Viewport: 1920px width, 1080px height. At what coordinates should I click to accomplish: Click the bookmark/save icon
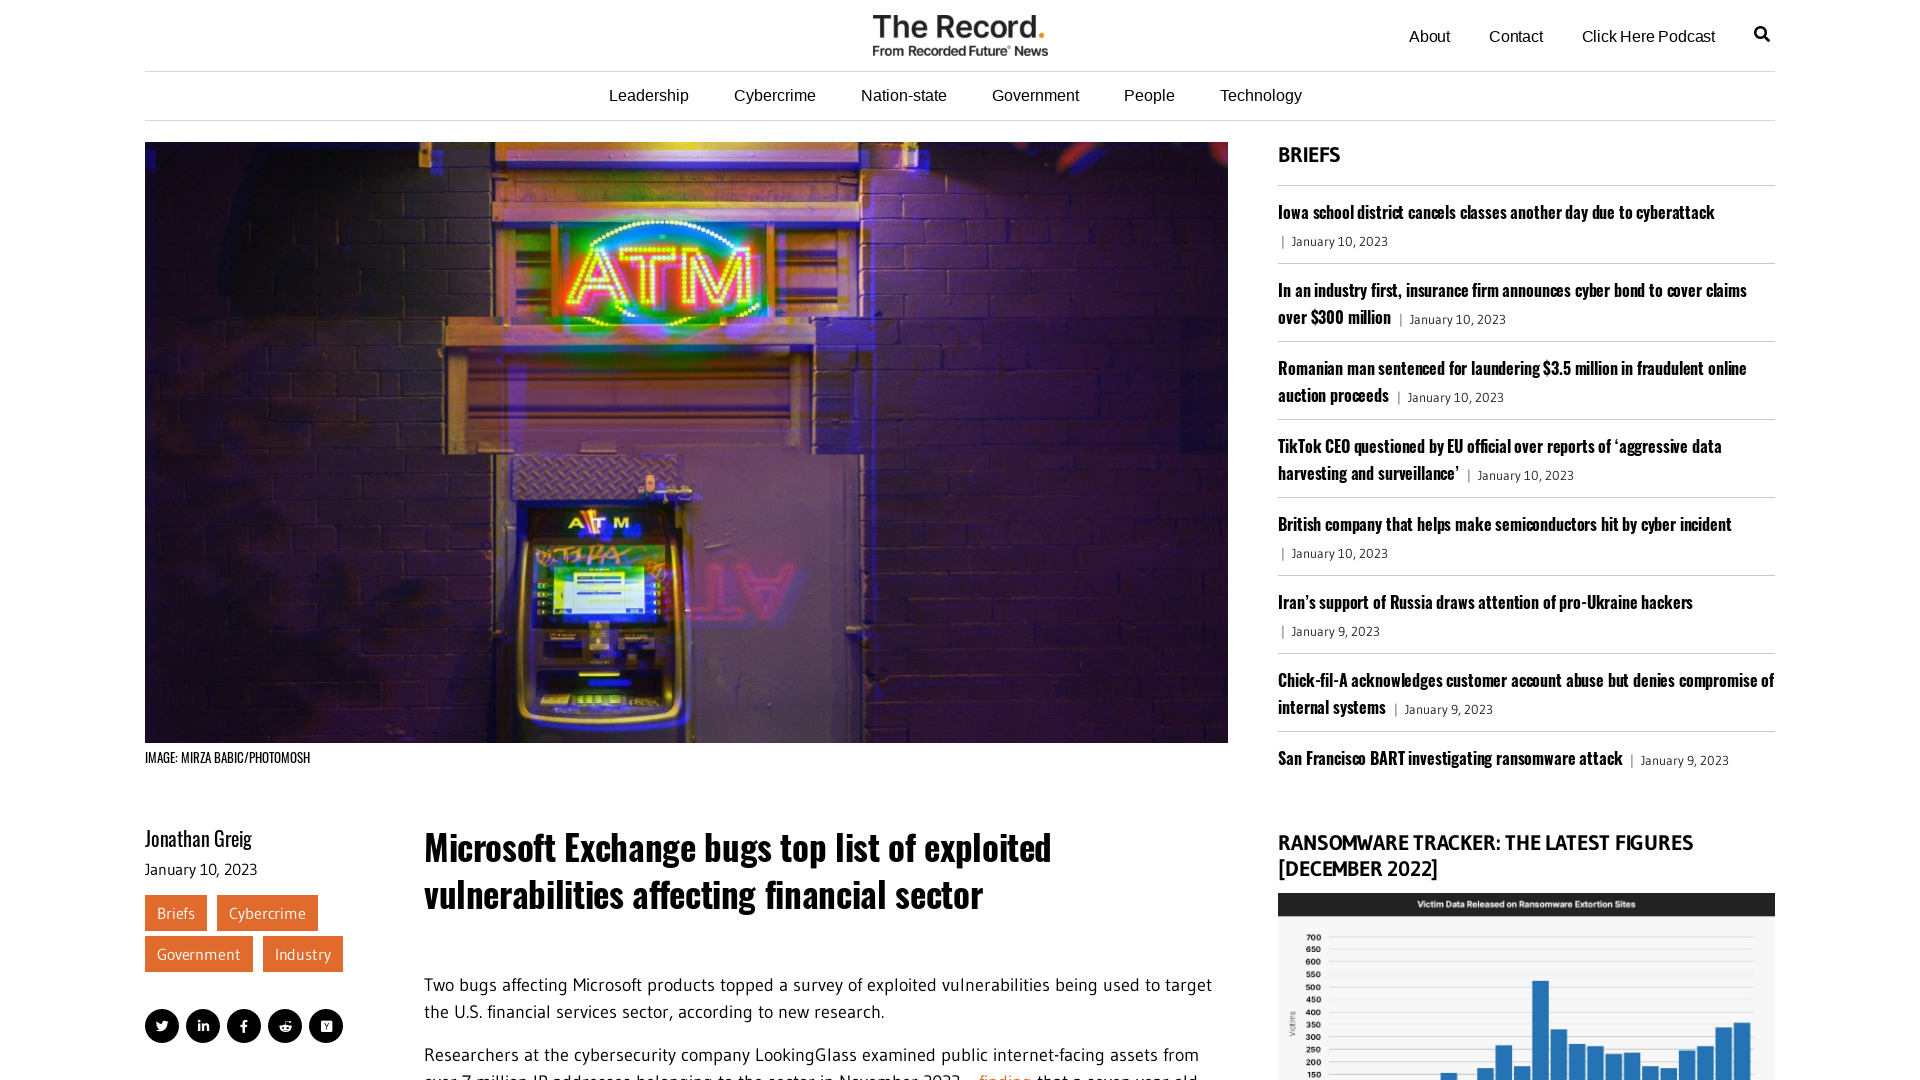tap(326, 1026)
